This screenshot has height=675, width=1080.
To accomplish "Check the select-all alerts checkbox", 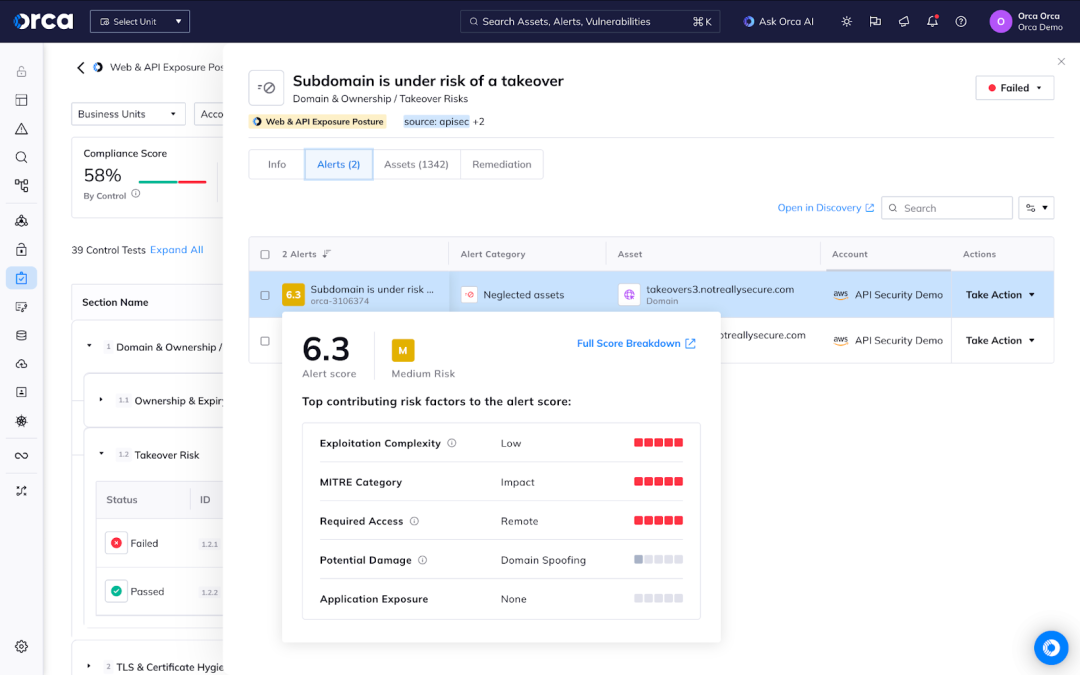I will click(265, 254).
